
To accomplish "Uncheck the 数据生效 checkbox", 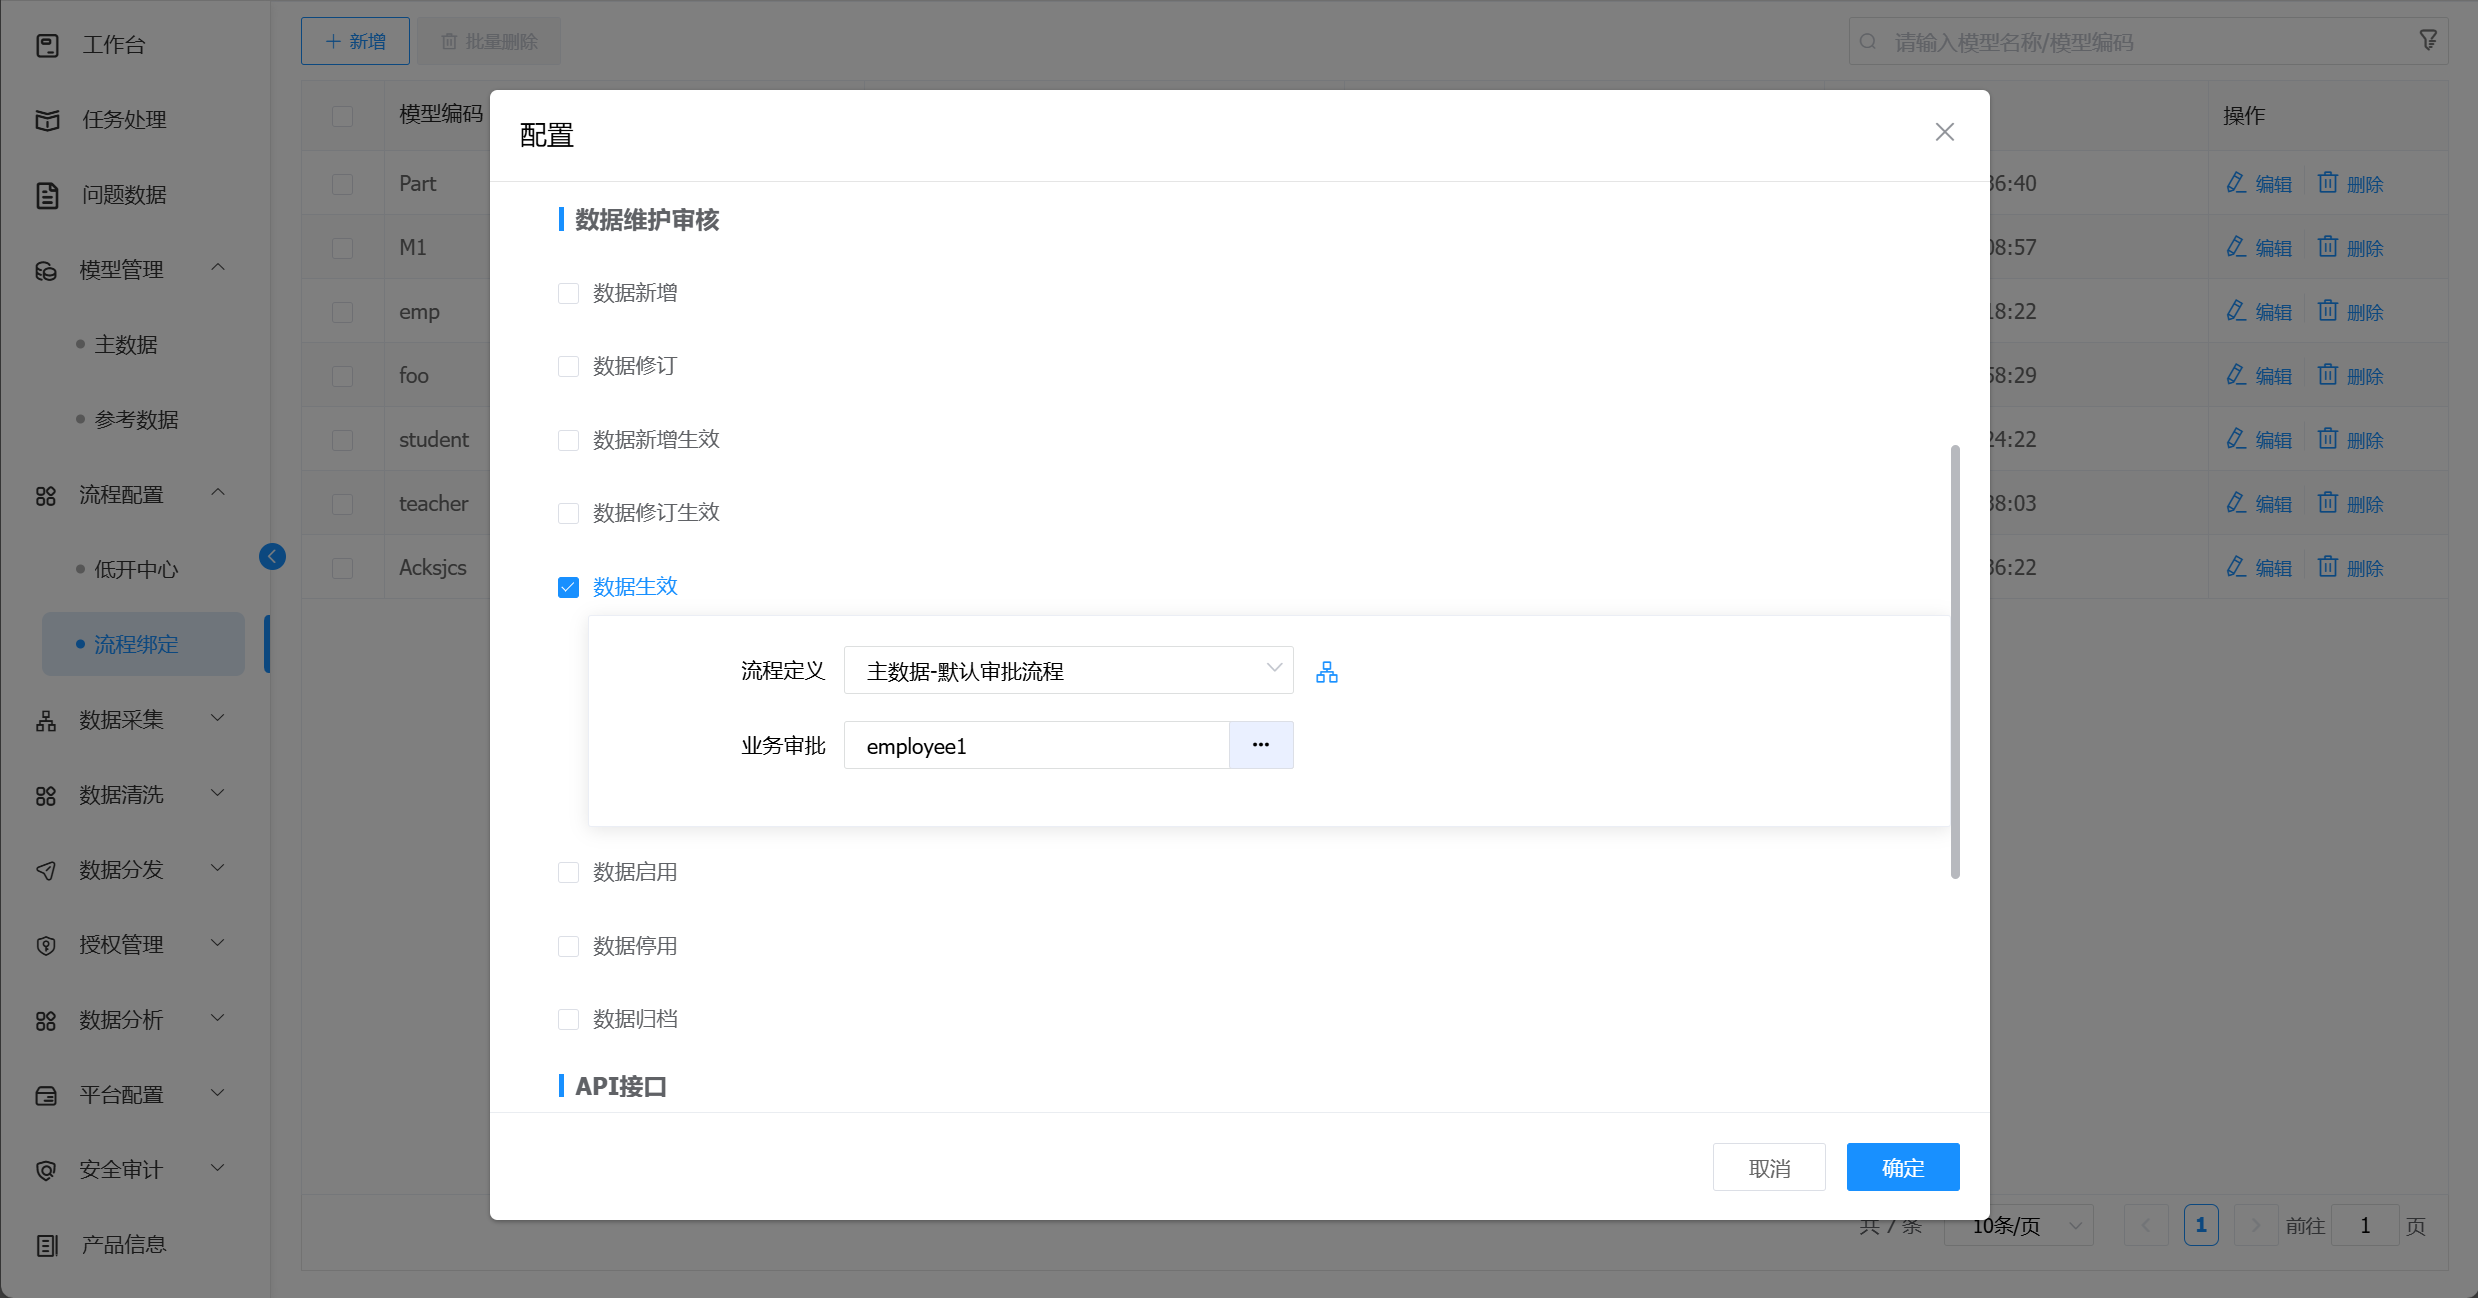I will pyautogui.click(x=568, y=587).
